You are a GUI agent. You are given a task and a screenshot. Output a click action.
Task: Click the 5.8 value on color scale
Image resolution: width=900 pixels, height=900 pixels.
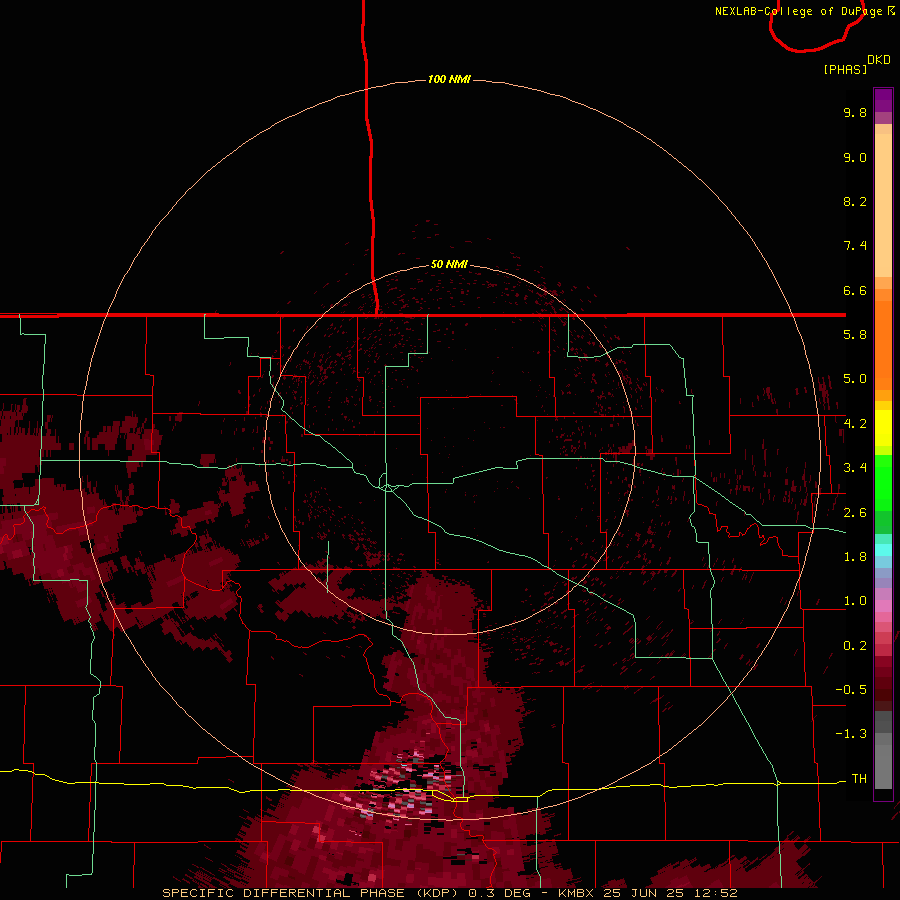point(855,335)
